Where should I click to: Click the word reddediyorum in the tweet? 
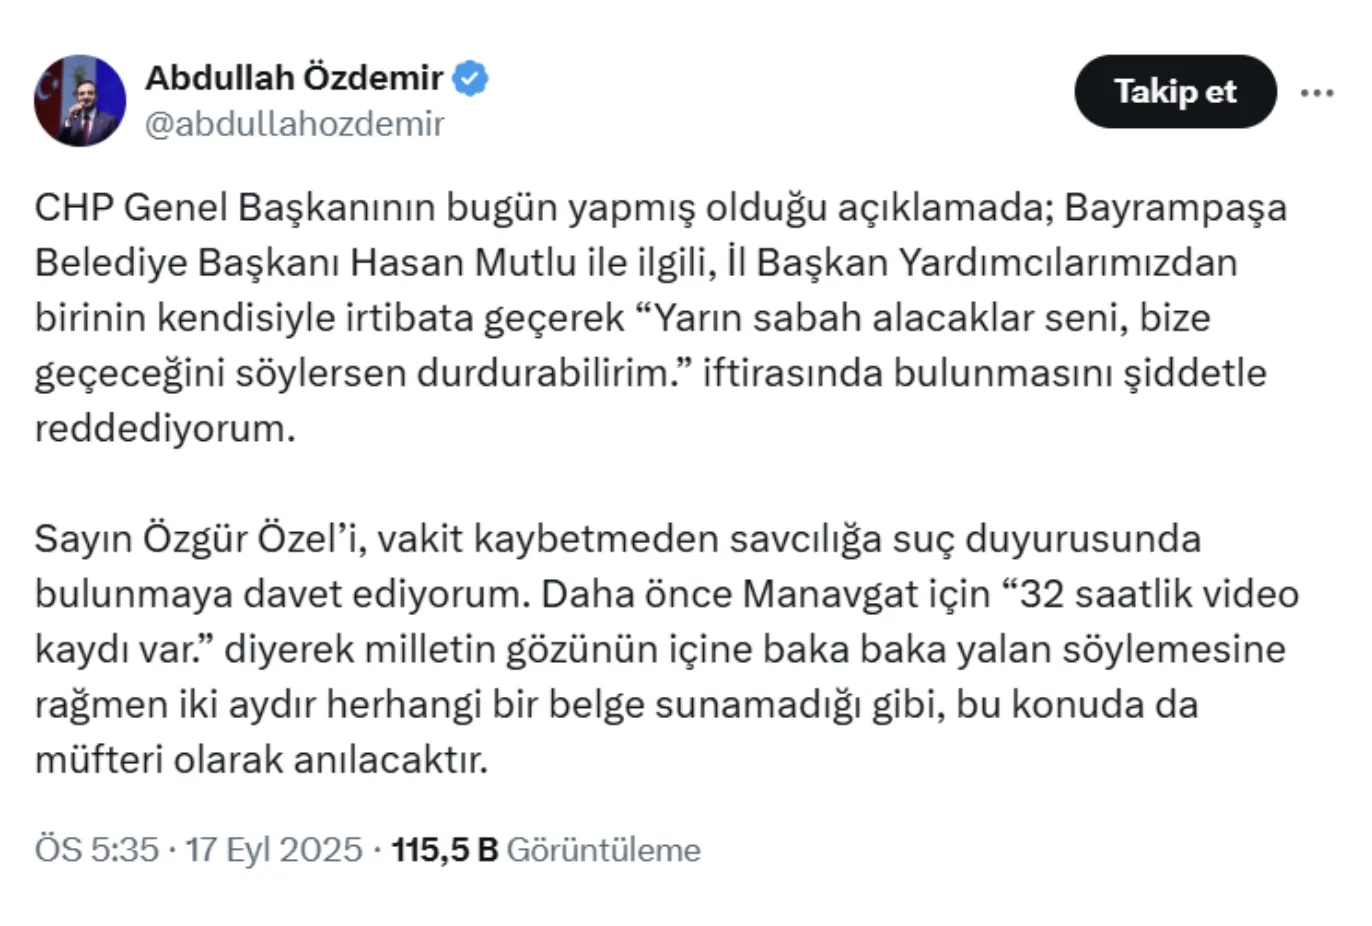click(165, 428)
